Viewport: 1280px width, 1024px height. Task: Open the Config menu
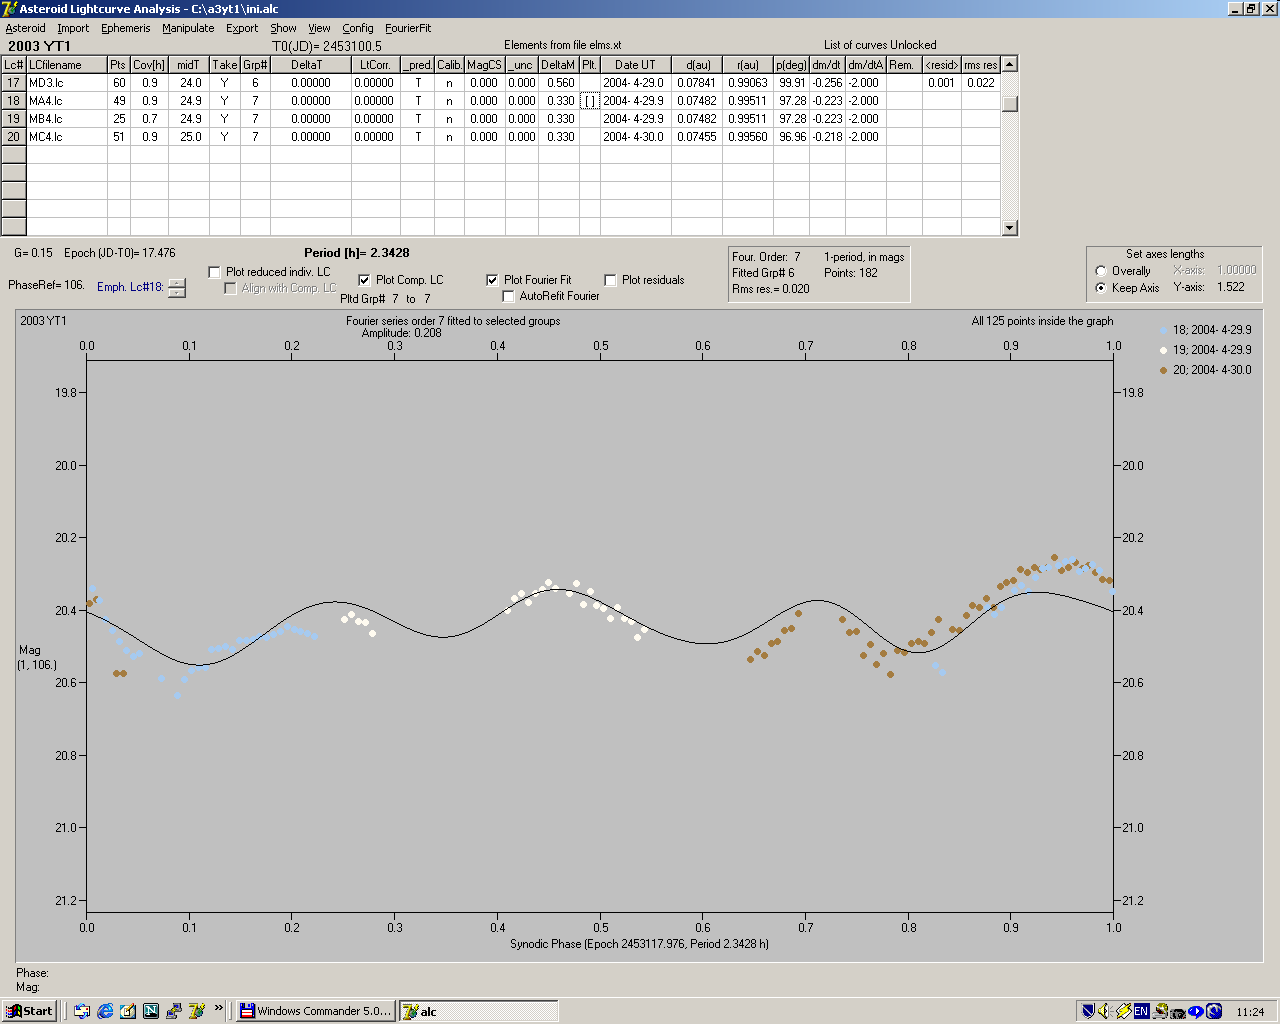(x=357, y=28)
